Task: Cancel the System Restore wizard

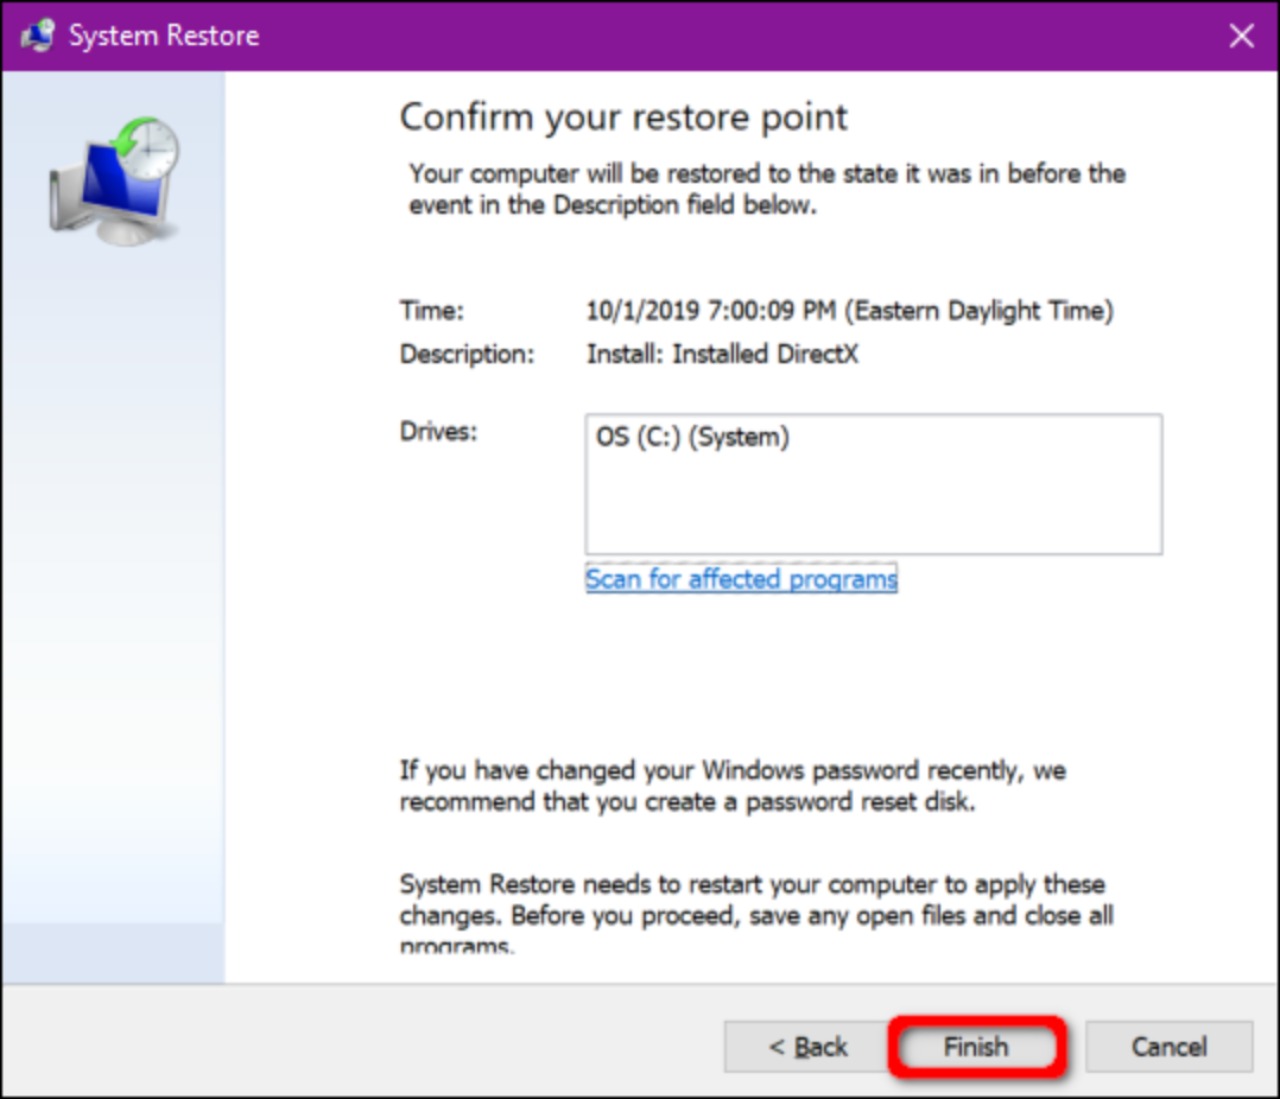Action: pyautogui.click(x=1169, y=1047)
